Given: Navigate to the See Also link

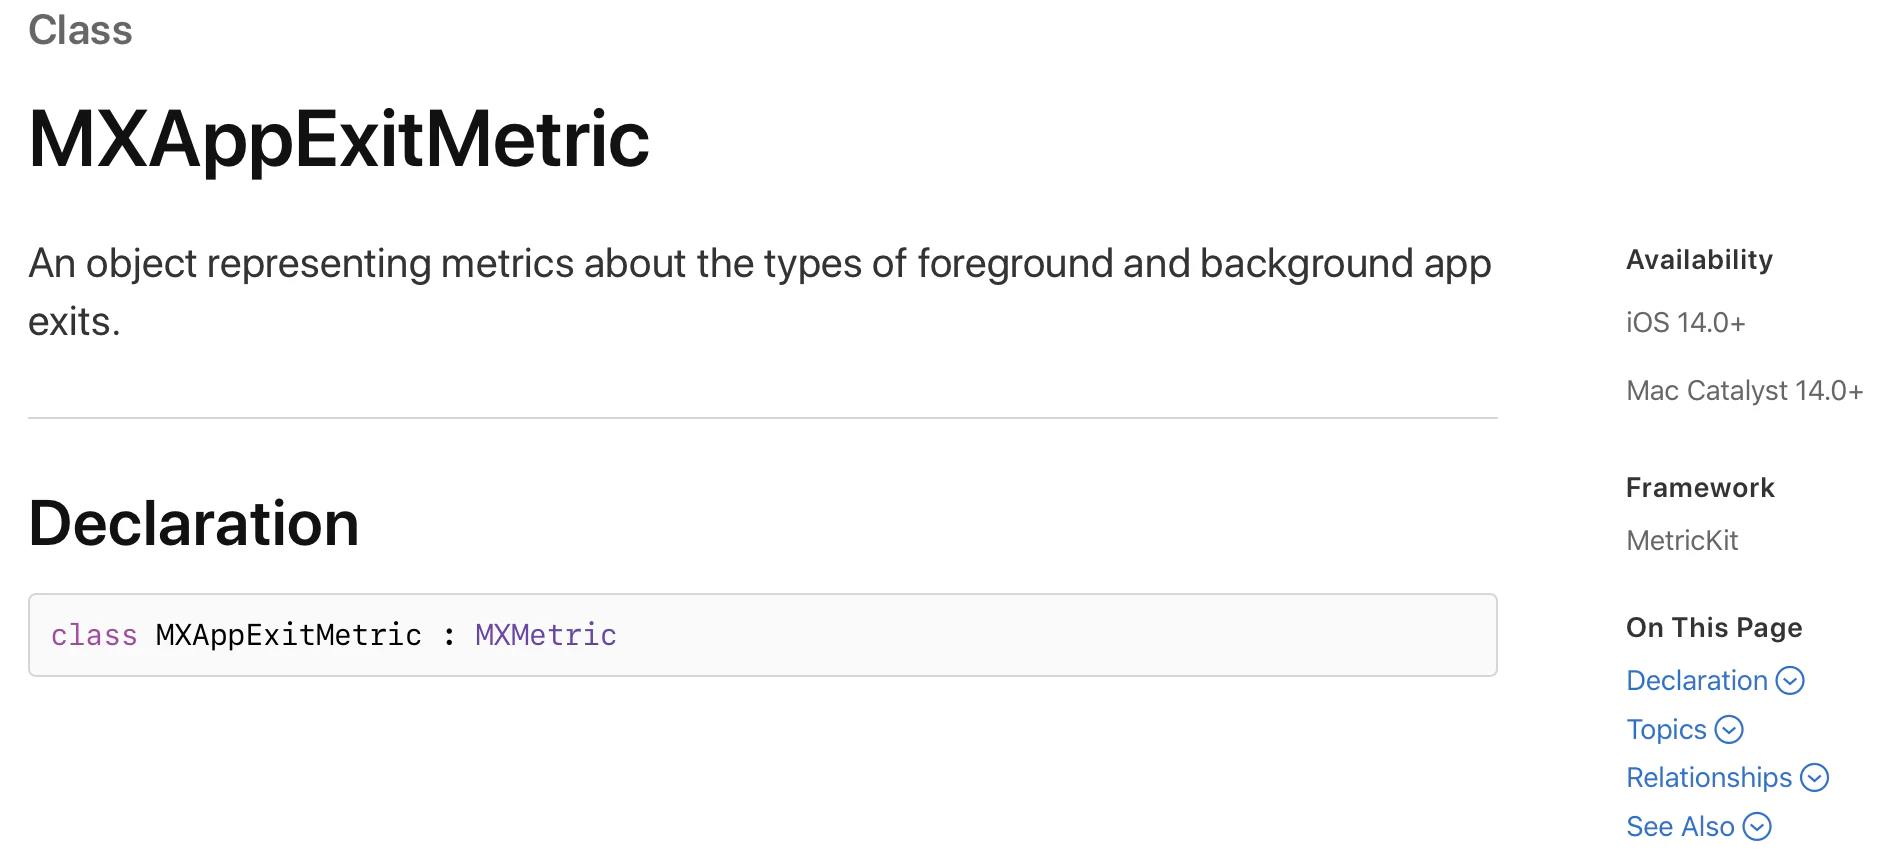Looking at the screenshot, I should tap(1680, 827).
